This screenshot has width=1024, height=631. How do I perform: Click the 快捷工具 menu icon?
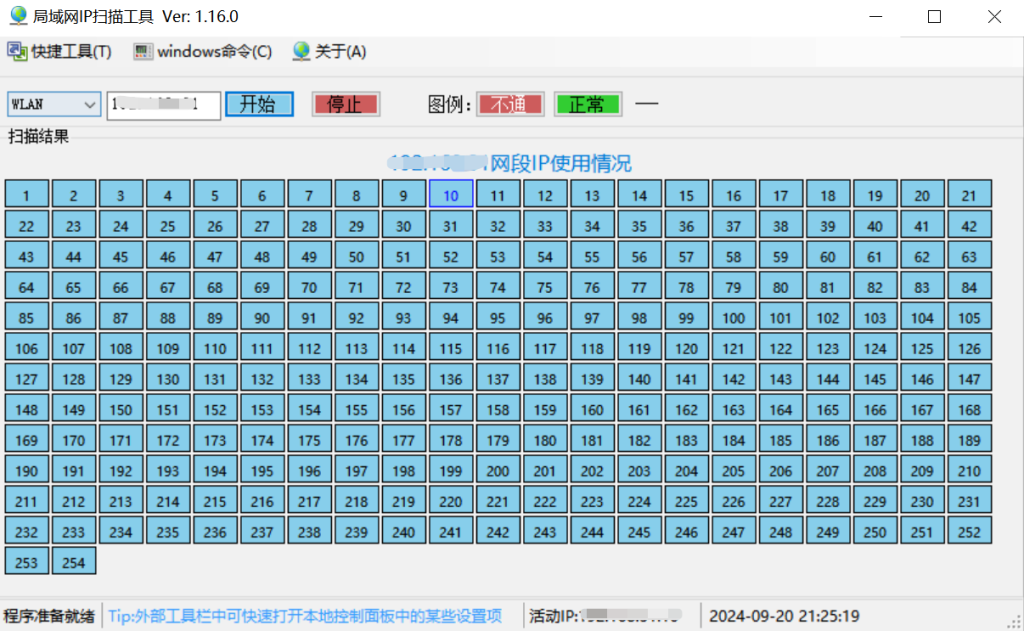pos(17,52)
